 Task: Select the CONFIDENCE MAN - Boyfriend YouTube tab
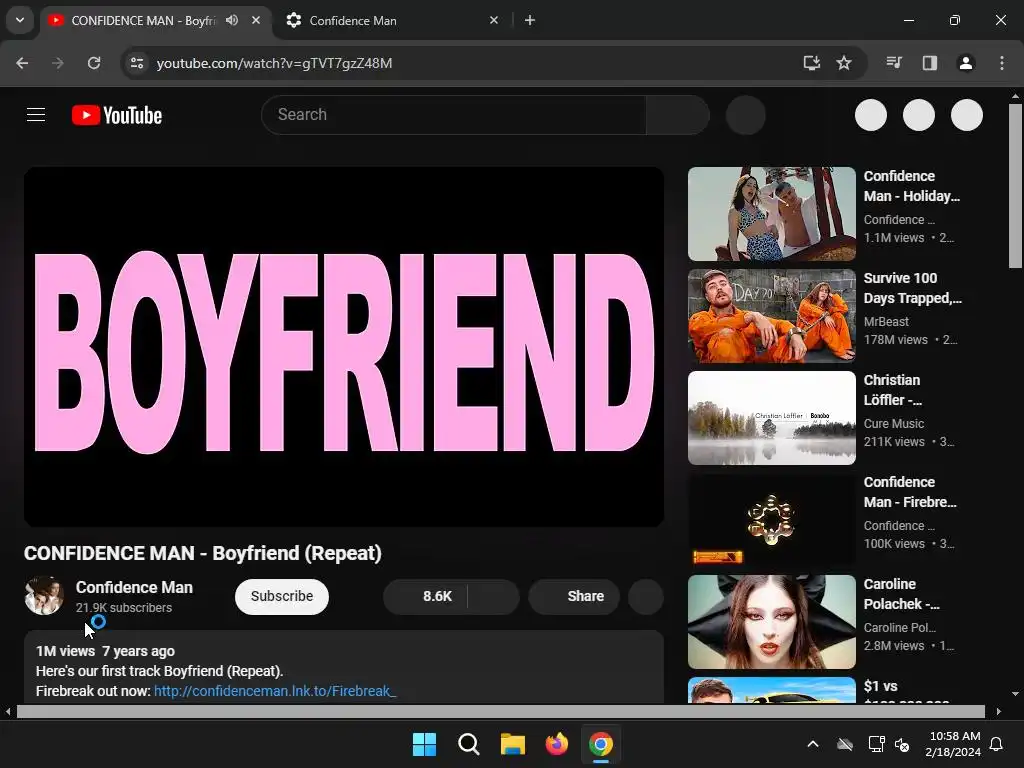[144, 20]
